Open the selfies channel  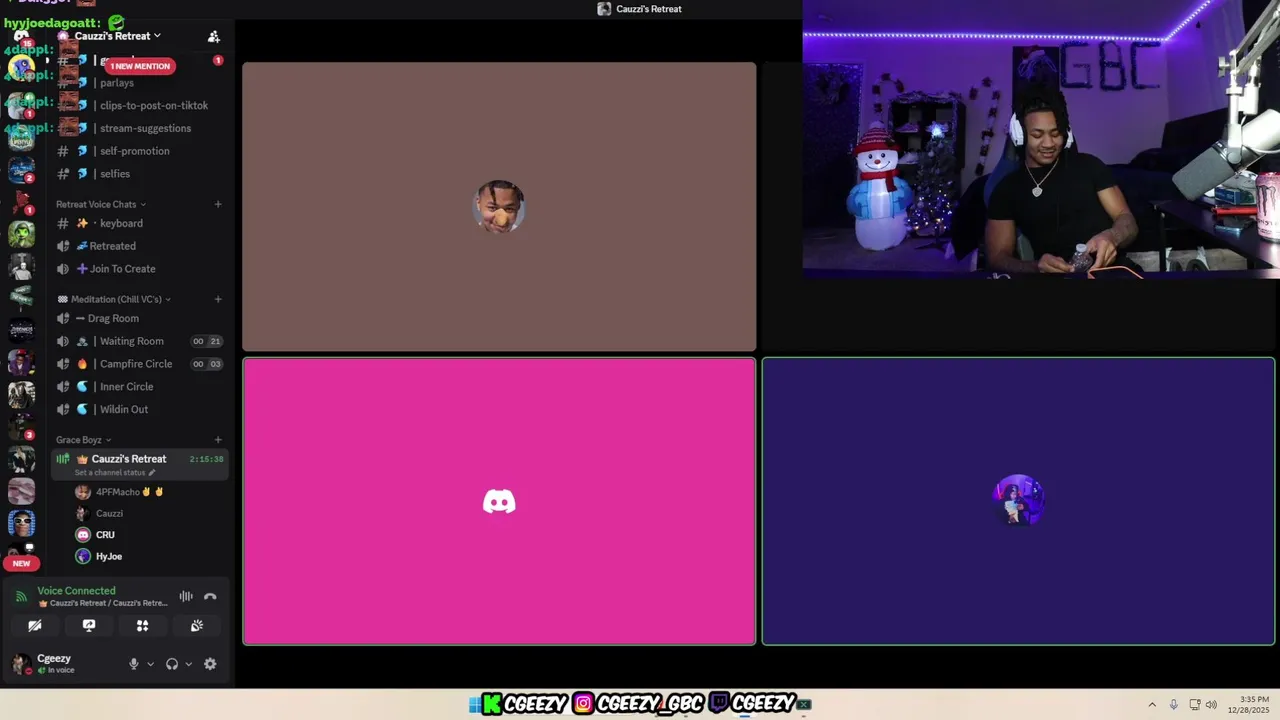tap(140, 174)
